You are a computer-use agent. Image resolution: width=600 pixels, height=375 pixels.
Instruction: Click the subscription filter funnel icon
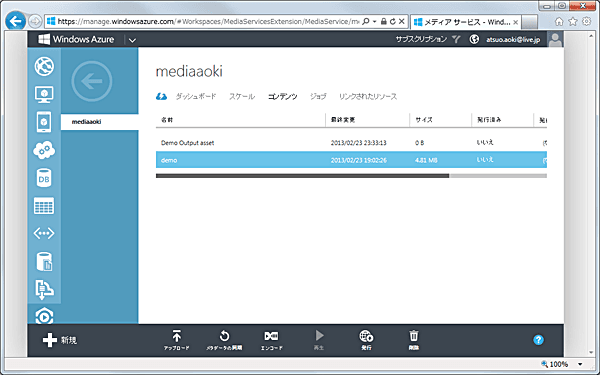(456, 39)
